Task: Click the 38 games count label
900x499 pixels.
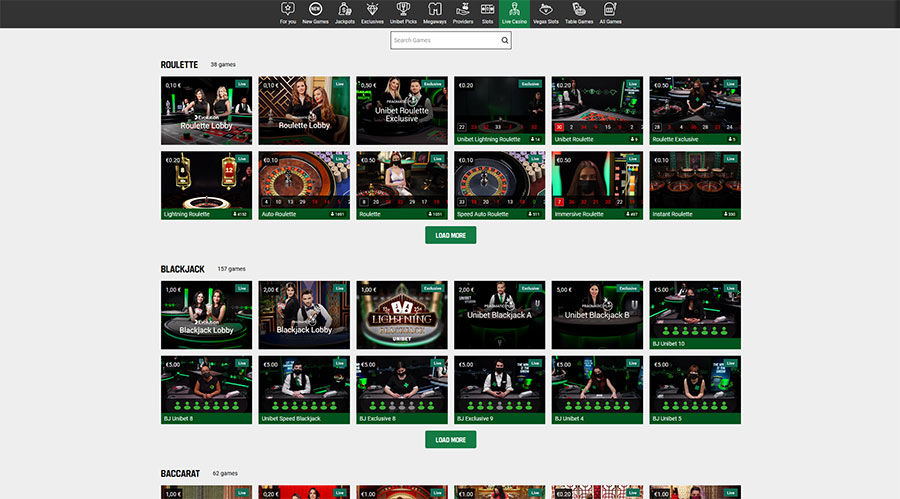Action: pyautogui.click(x=223, y=64)
